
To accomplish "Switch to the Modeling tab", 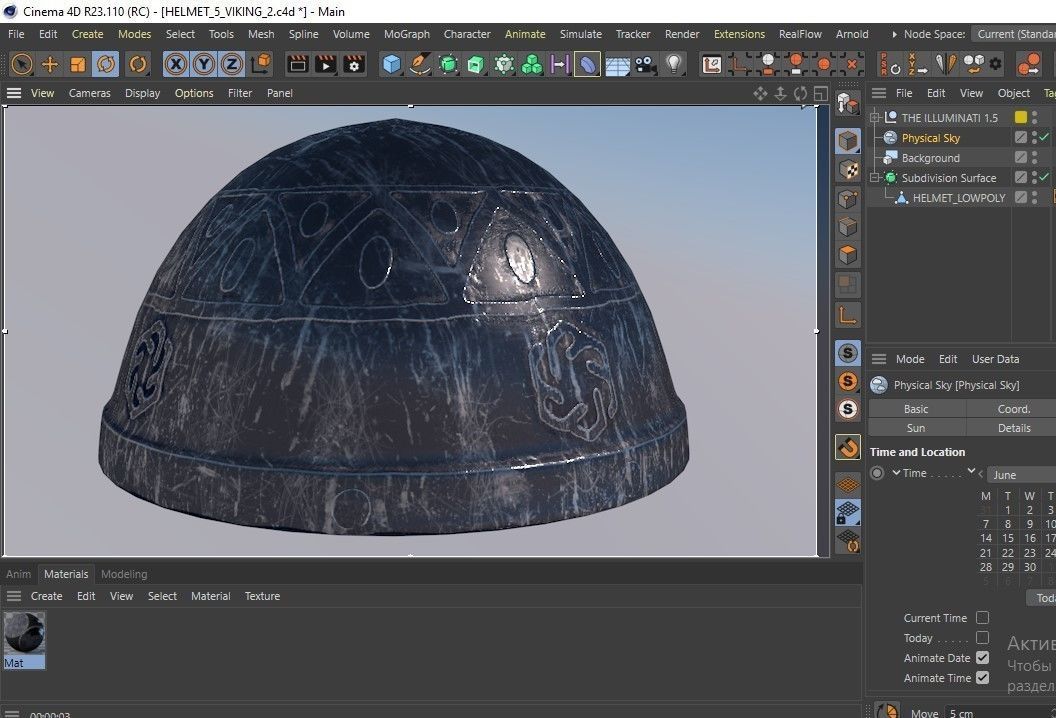I will click(124, 574).
